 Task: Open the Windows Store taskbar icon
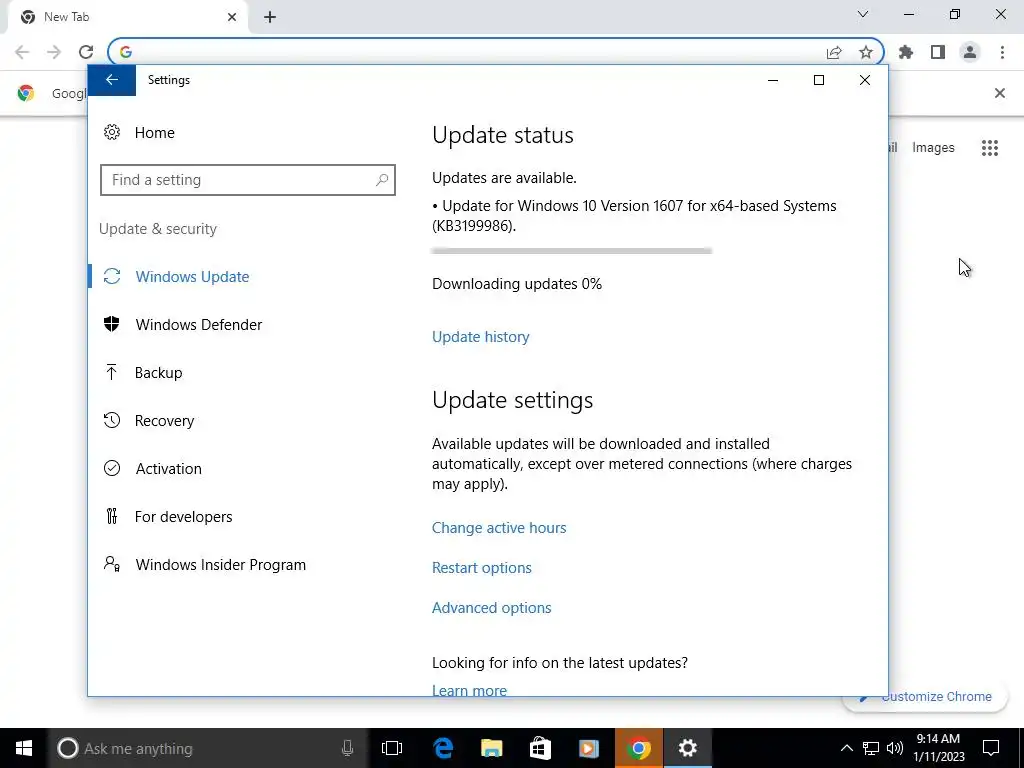point(540,748)
